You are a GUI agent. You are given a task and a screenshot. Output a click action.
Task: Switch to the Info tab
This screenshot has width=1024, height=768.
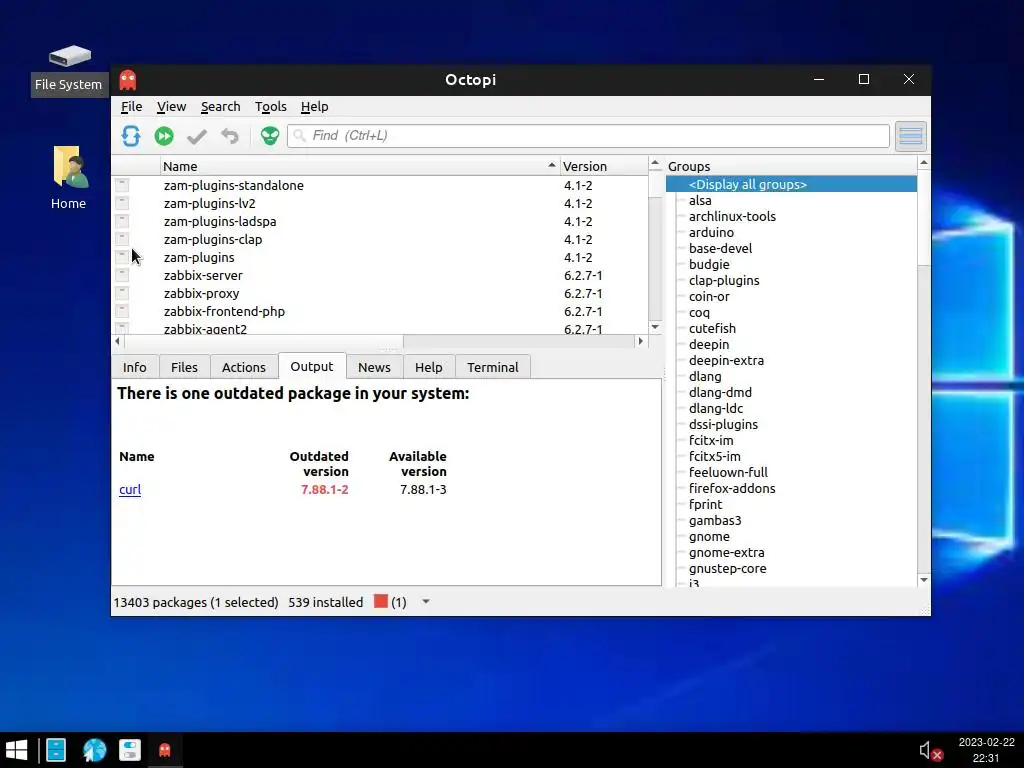coord(135,367)
